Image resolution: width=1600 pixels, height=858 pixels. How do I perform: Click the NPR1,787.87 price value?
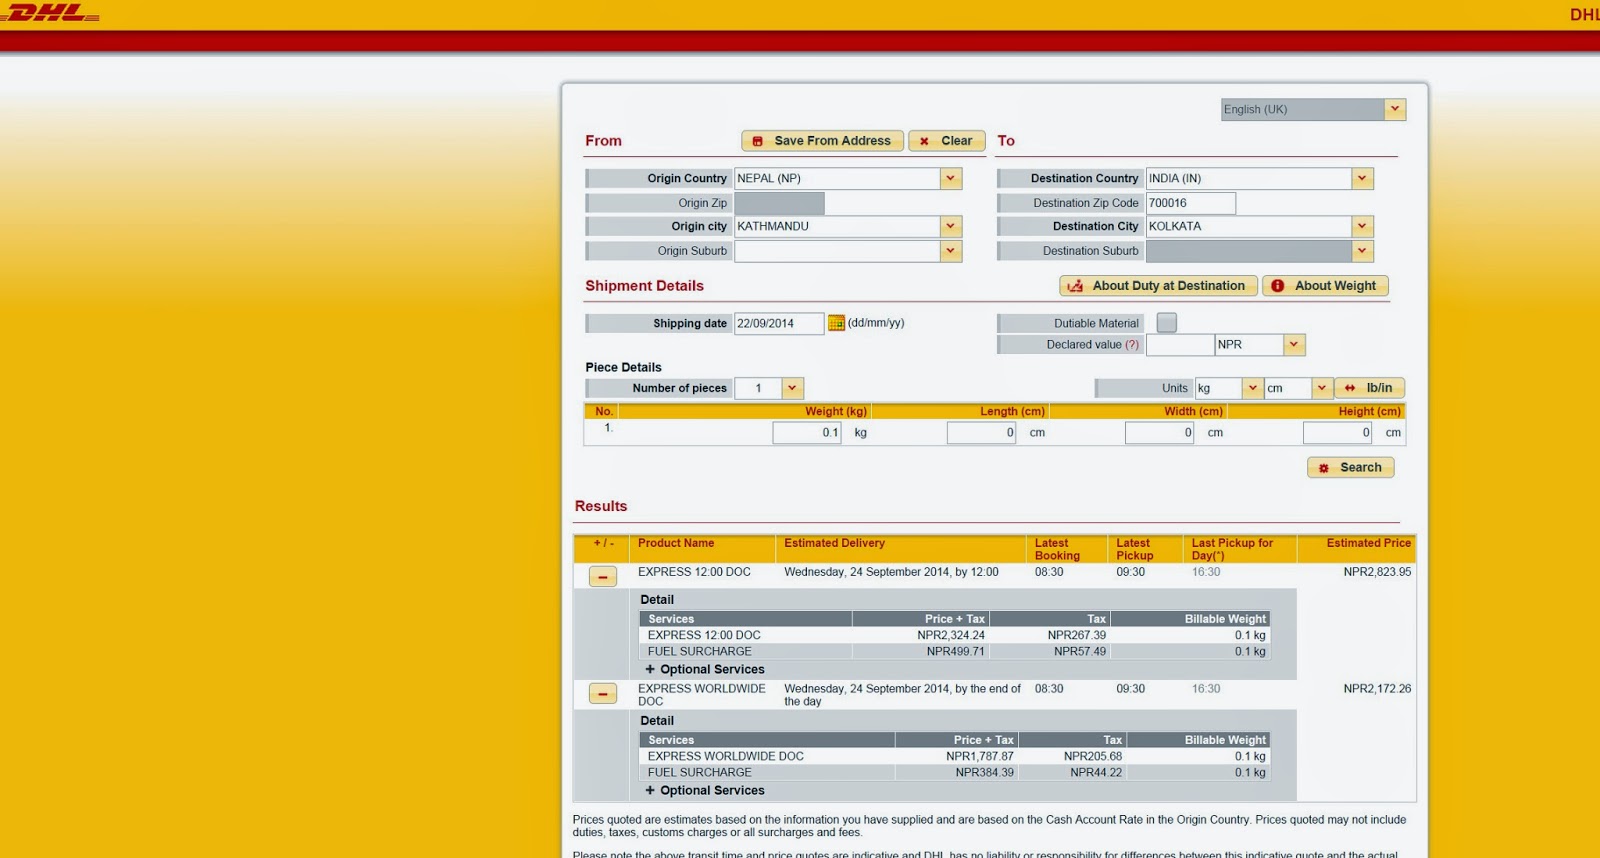(x=980, y=756)
